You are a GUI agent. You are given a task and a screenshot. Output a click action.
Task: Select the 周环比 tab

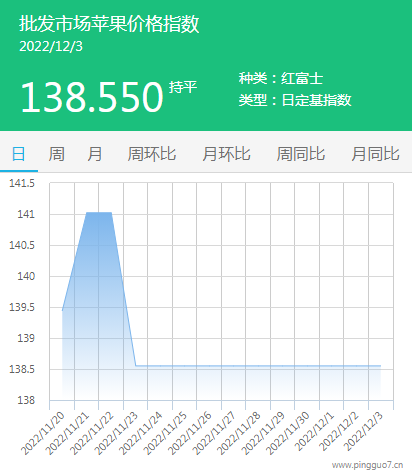(152, 154)
